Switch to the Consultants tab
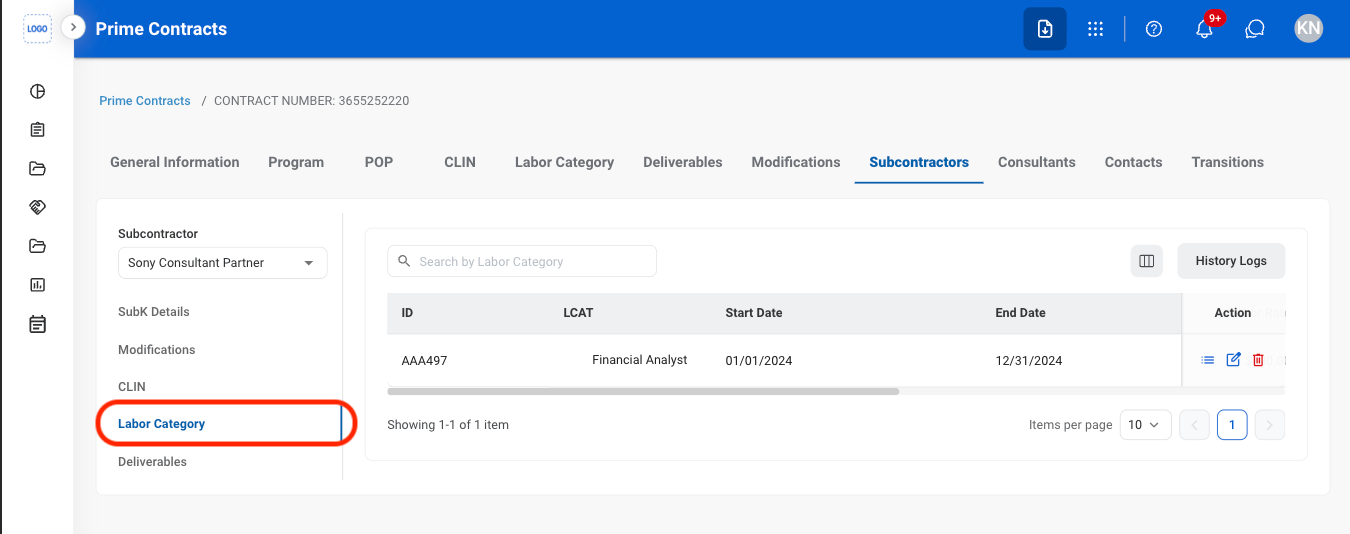The height and width of the screenshot is (534, 1350). click(1037, 162)
